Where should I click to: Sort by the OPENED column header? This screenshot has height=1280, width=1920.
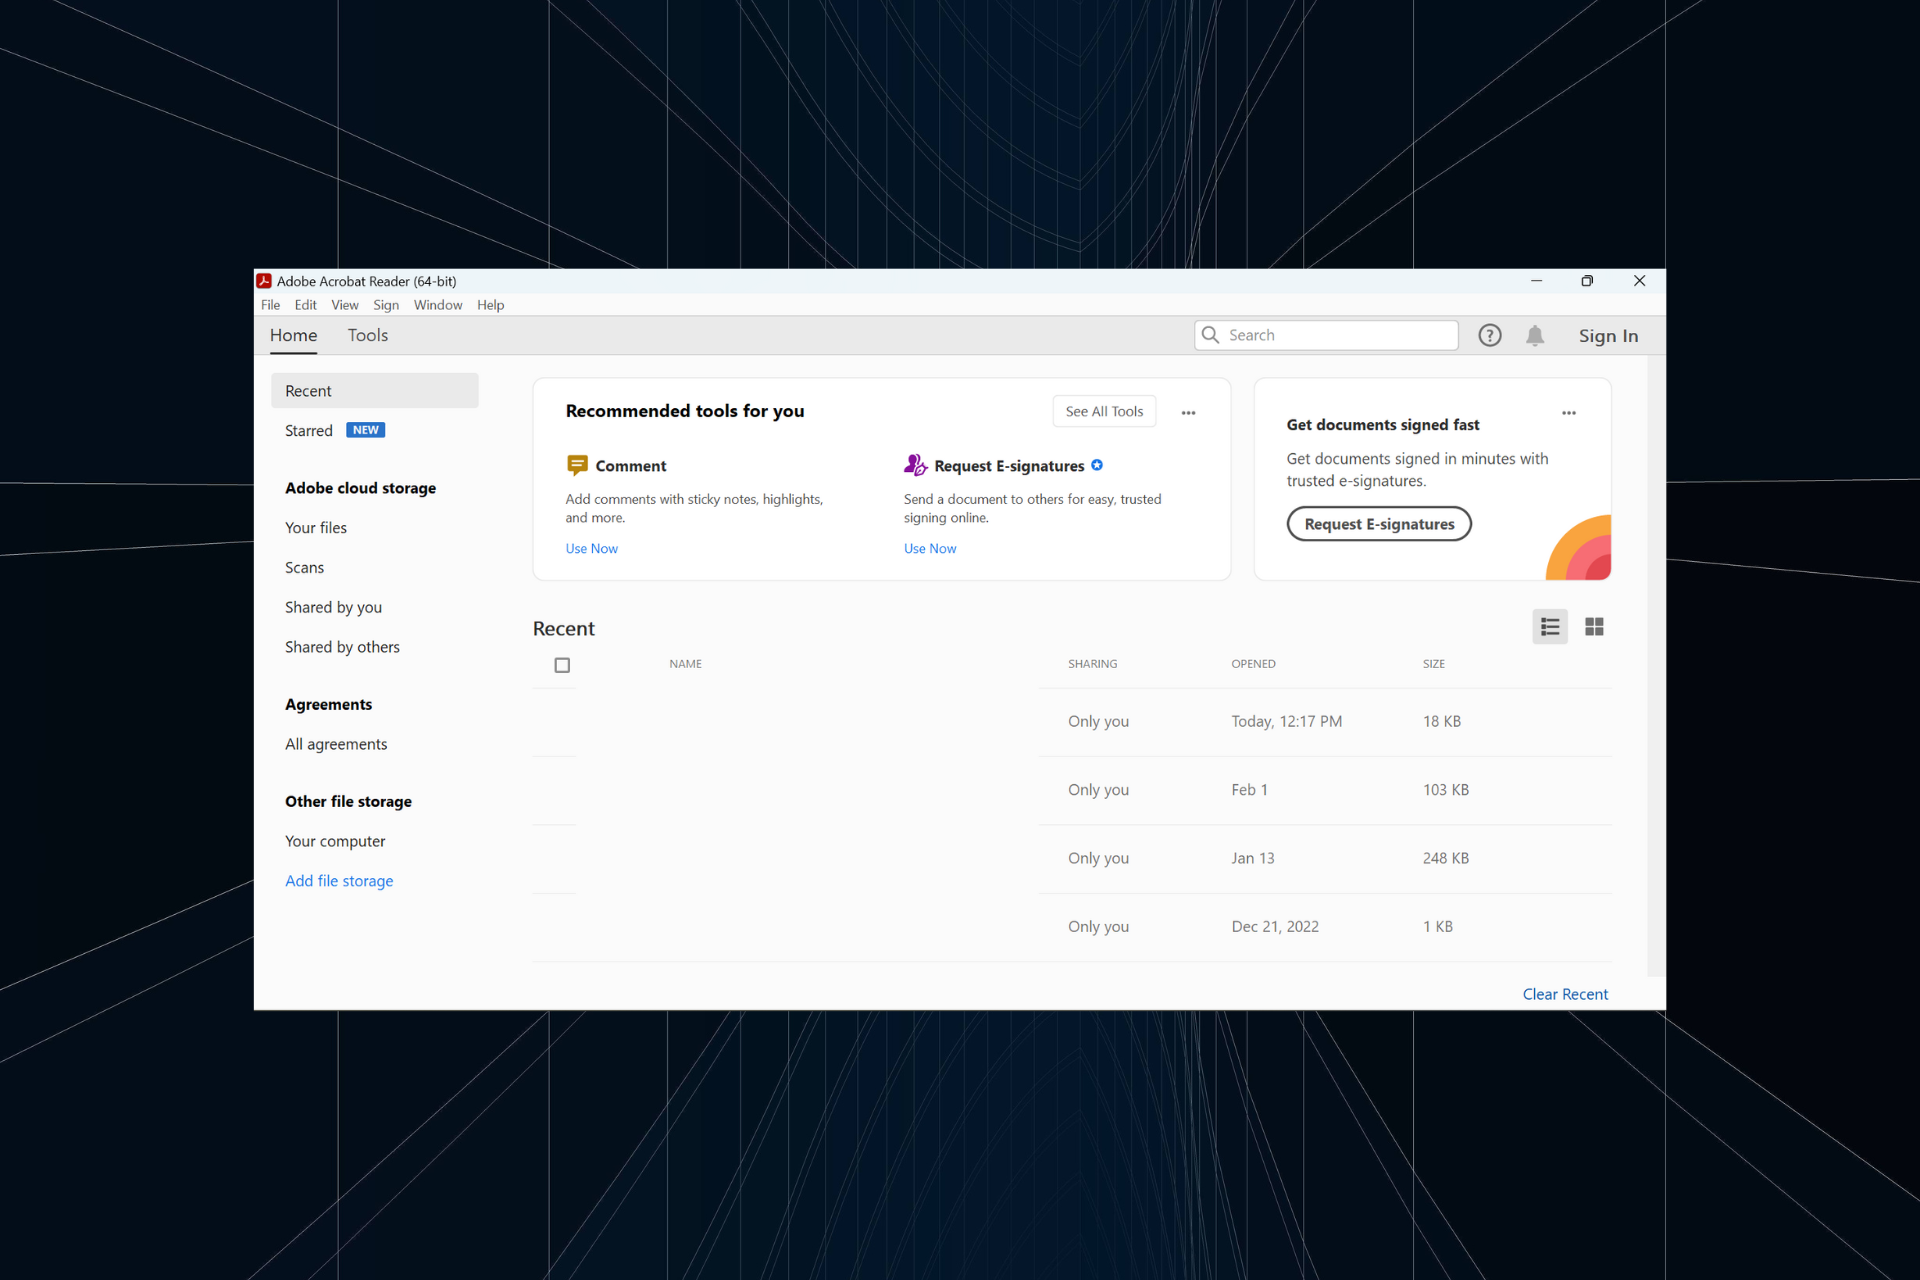(x=1253, y=664)
